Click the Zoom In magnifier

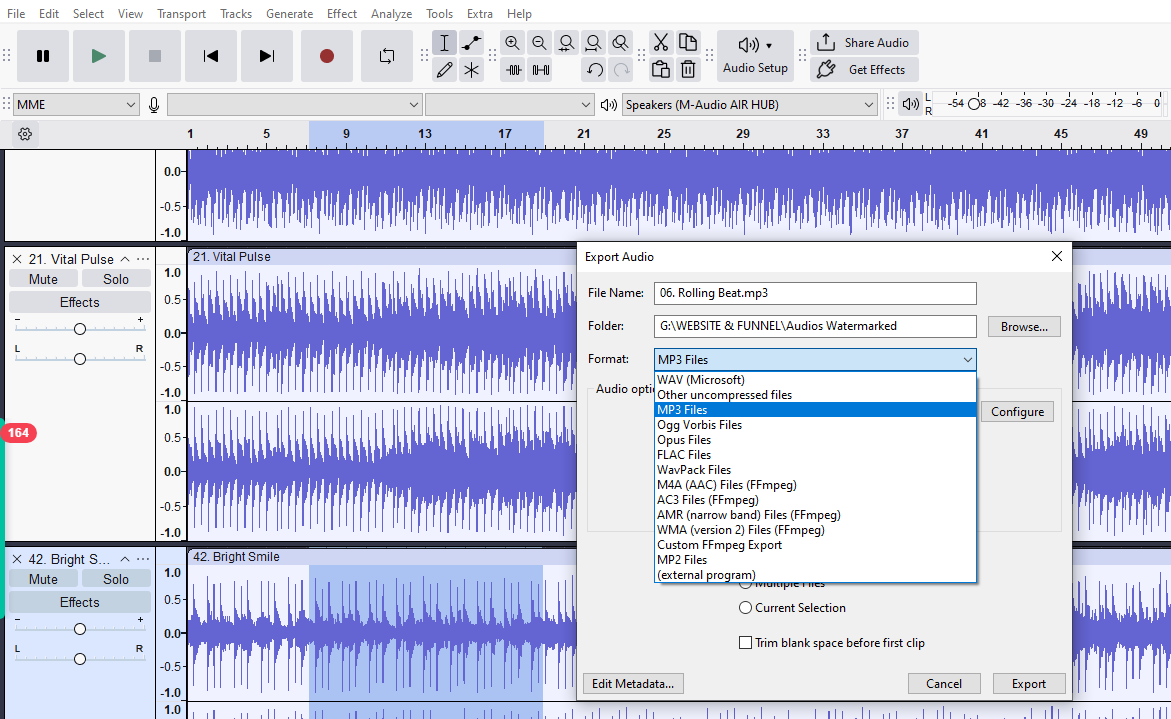pyautogui.click(x=512, y=43)
